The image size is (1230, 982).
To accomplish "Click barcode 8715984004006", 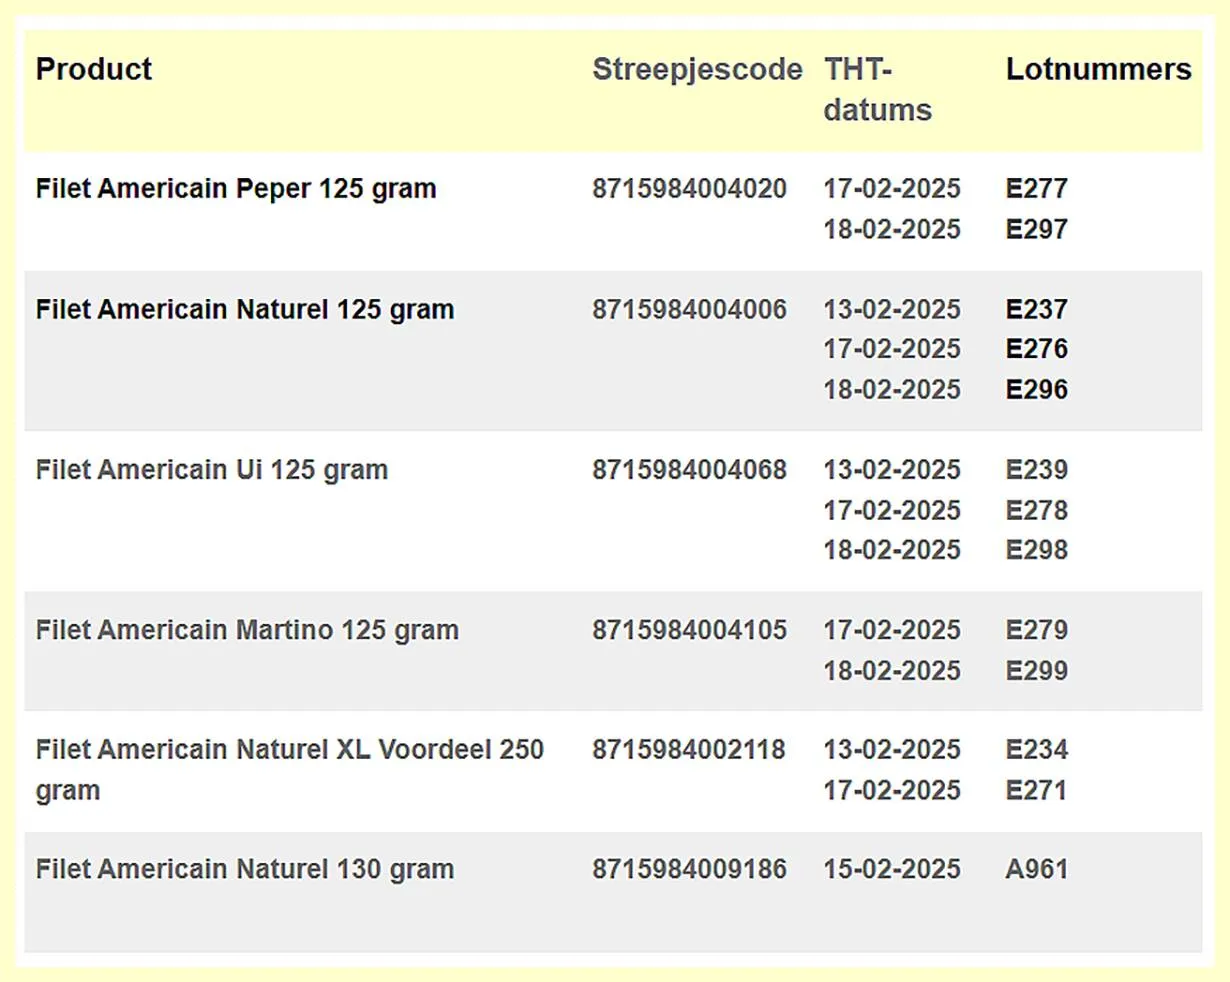I will tap(689, 310).
